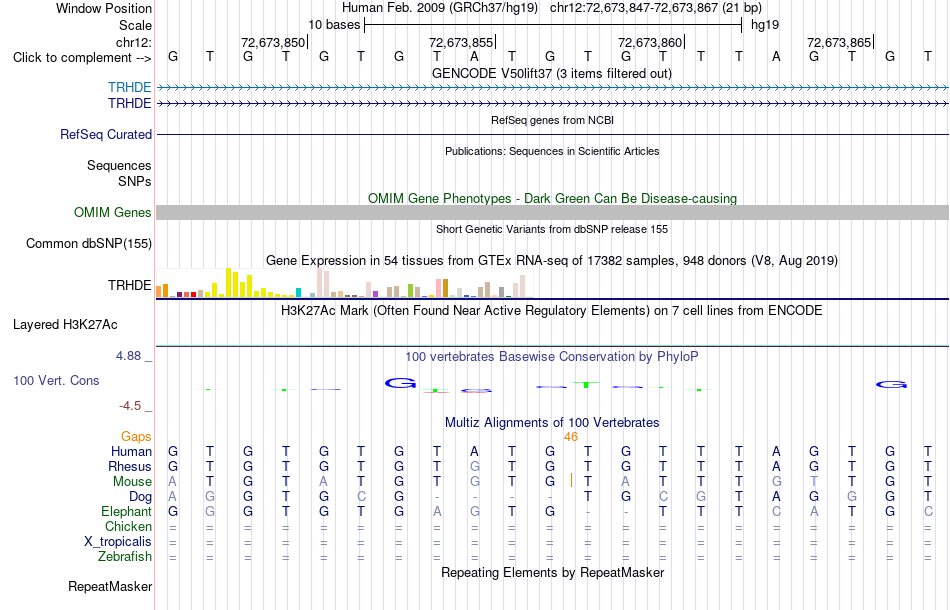
Task: Click the Scale label
Action: pos(135,25)
